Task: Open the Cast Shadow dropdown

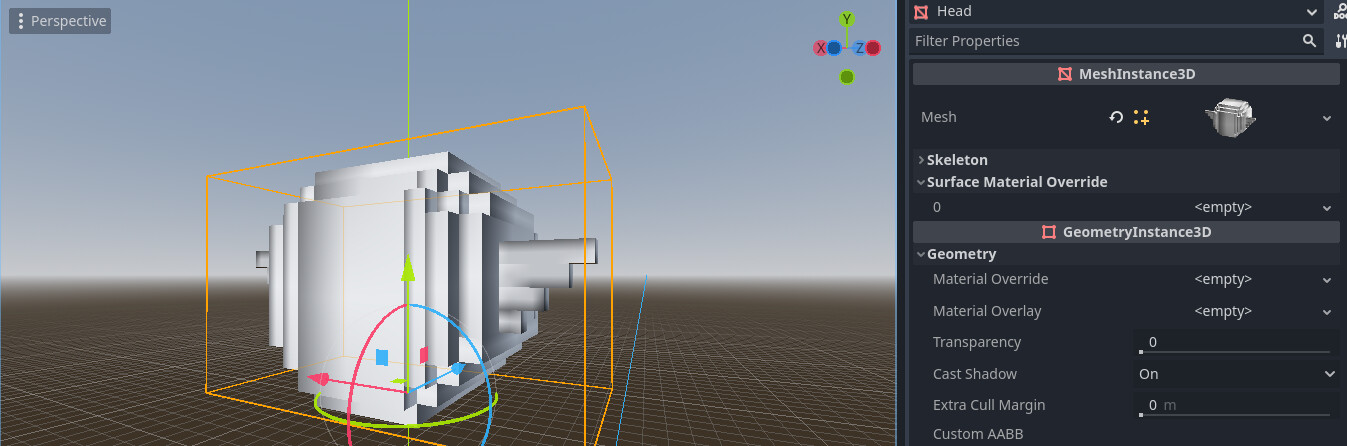Action: tap(1236, 374)
